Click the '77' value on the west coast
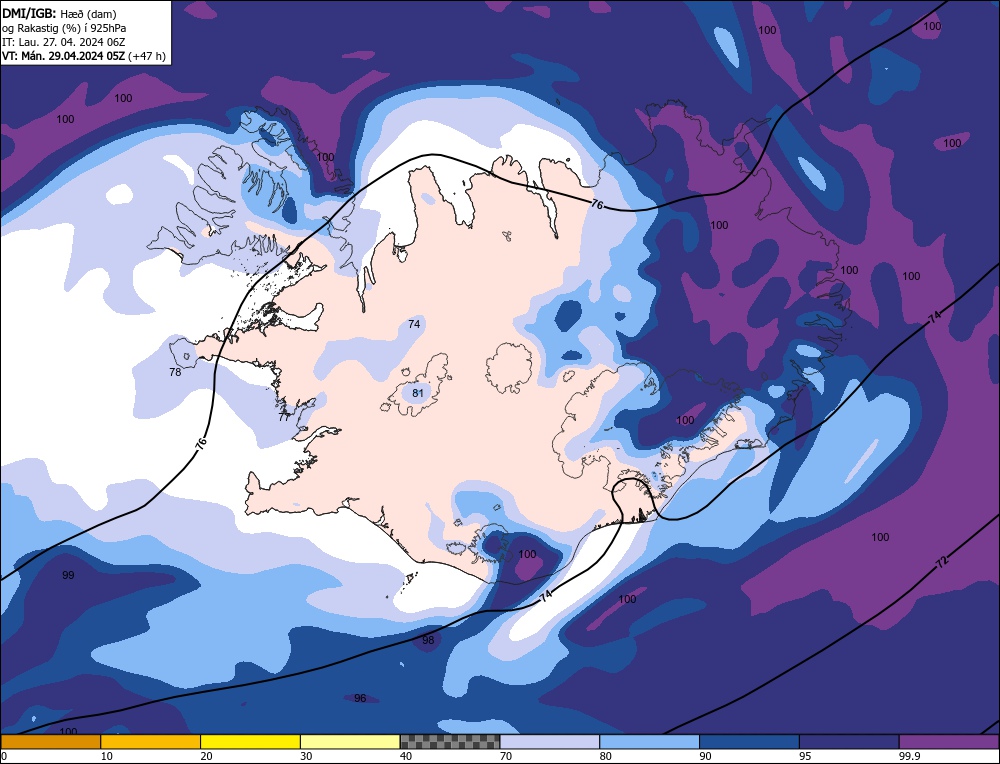This screenshot has width=1000, height=764. (x=284, y=418)
